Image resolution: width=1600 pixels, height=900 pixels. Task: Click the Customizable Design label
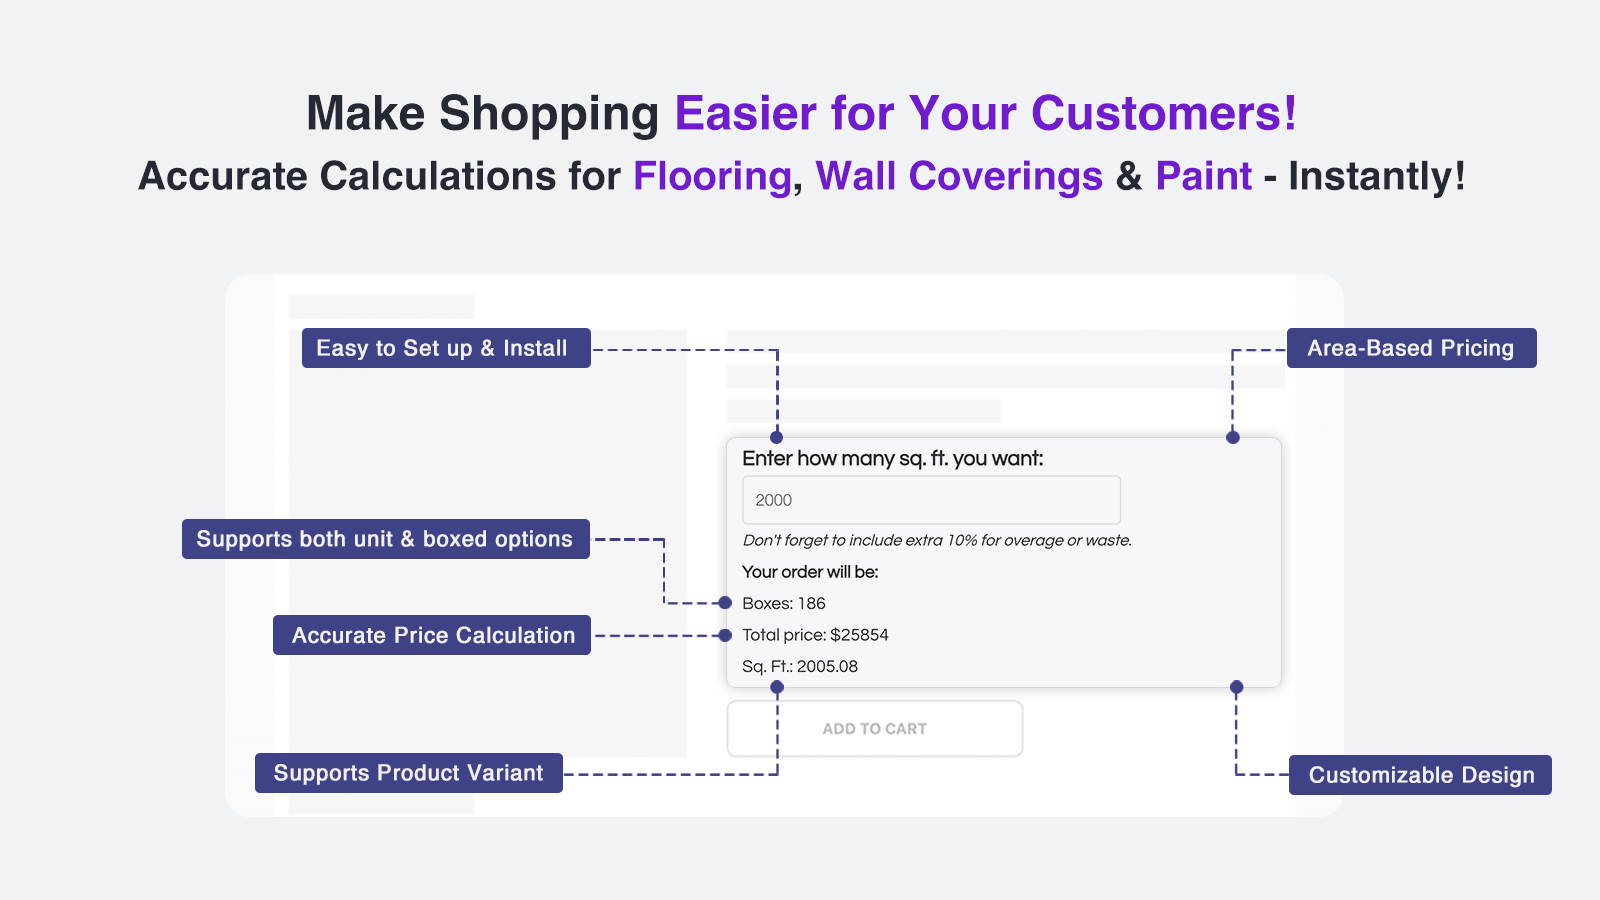click(1420, 775)
